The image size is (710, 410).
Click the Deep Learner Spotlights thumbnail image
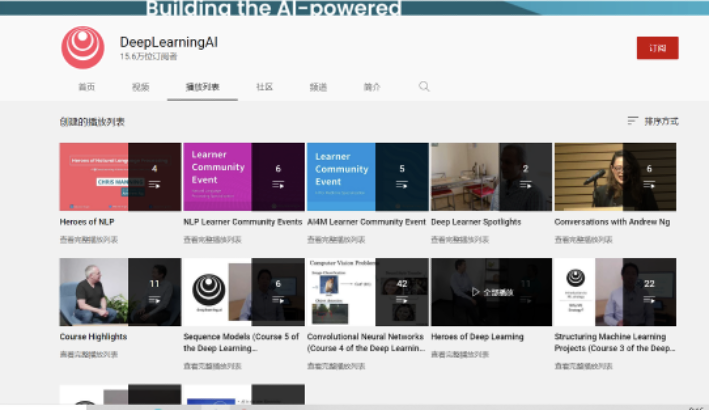coord(491,177)
